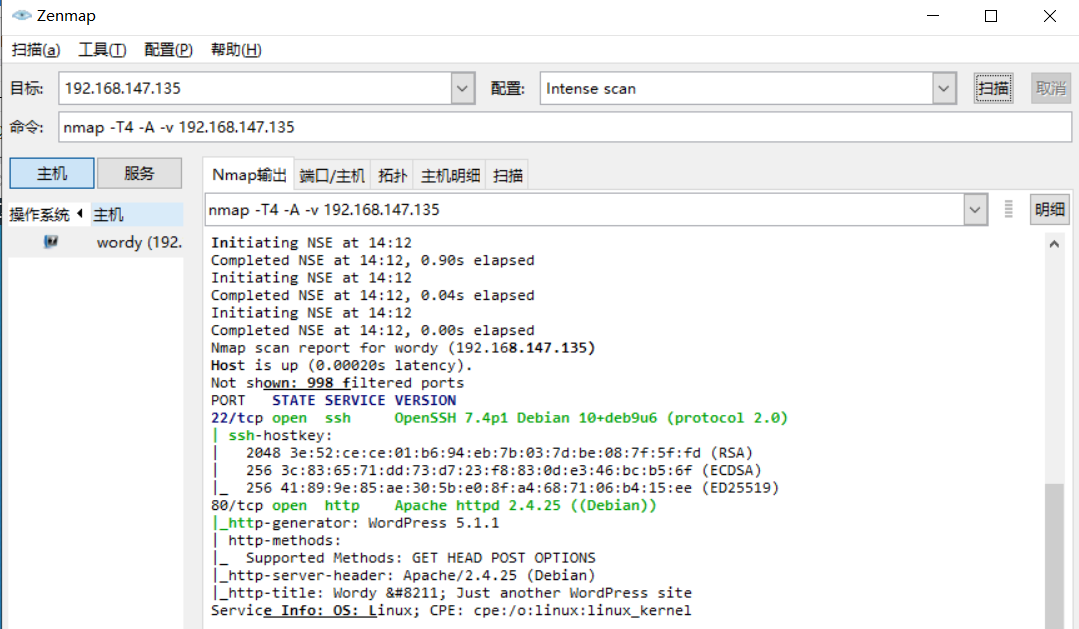Sort by 主机 column header

pos(136,215)
